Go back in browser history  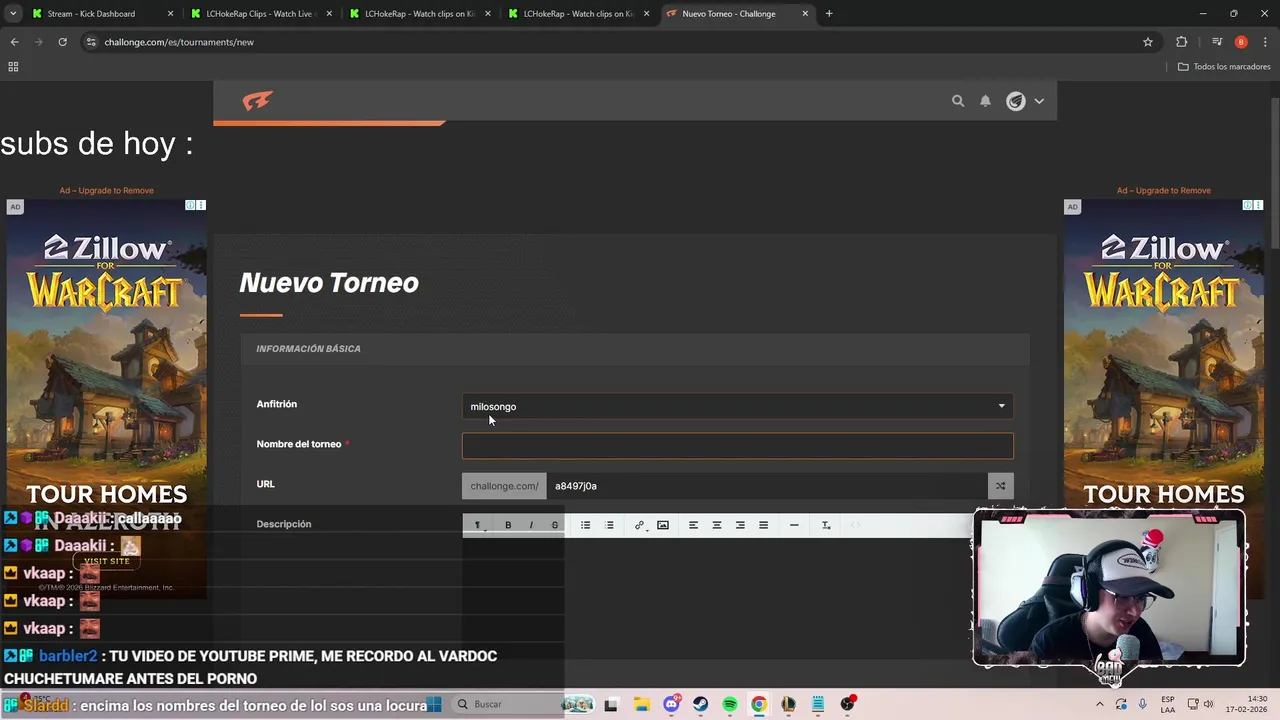(14, 42)
